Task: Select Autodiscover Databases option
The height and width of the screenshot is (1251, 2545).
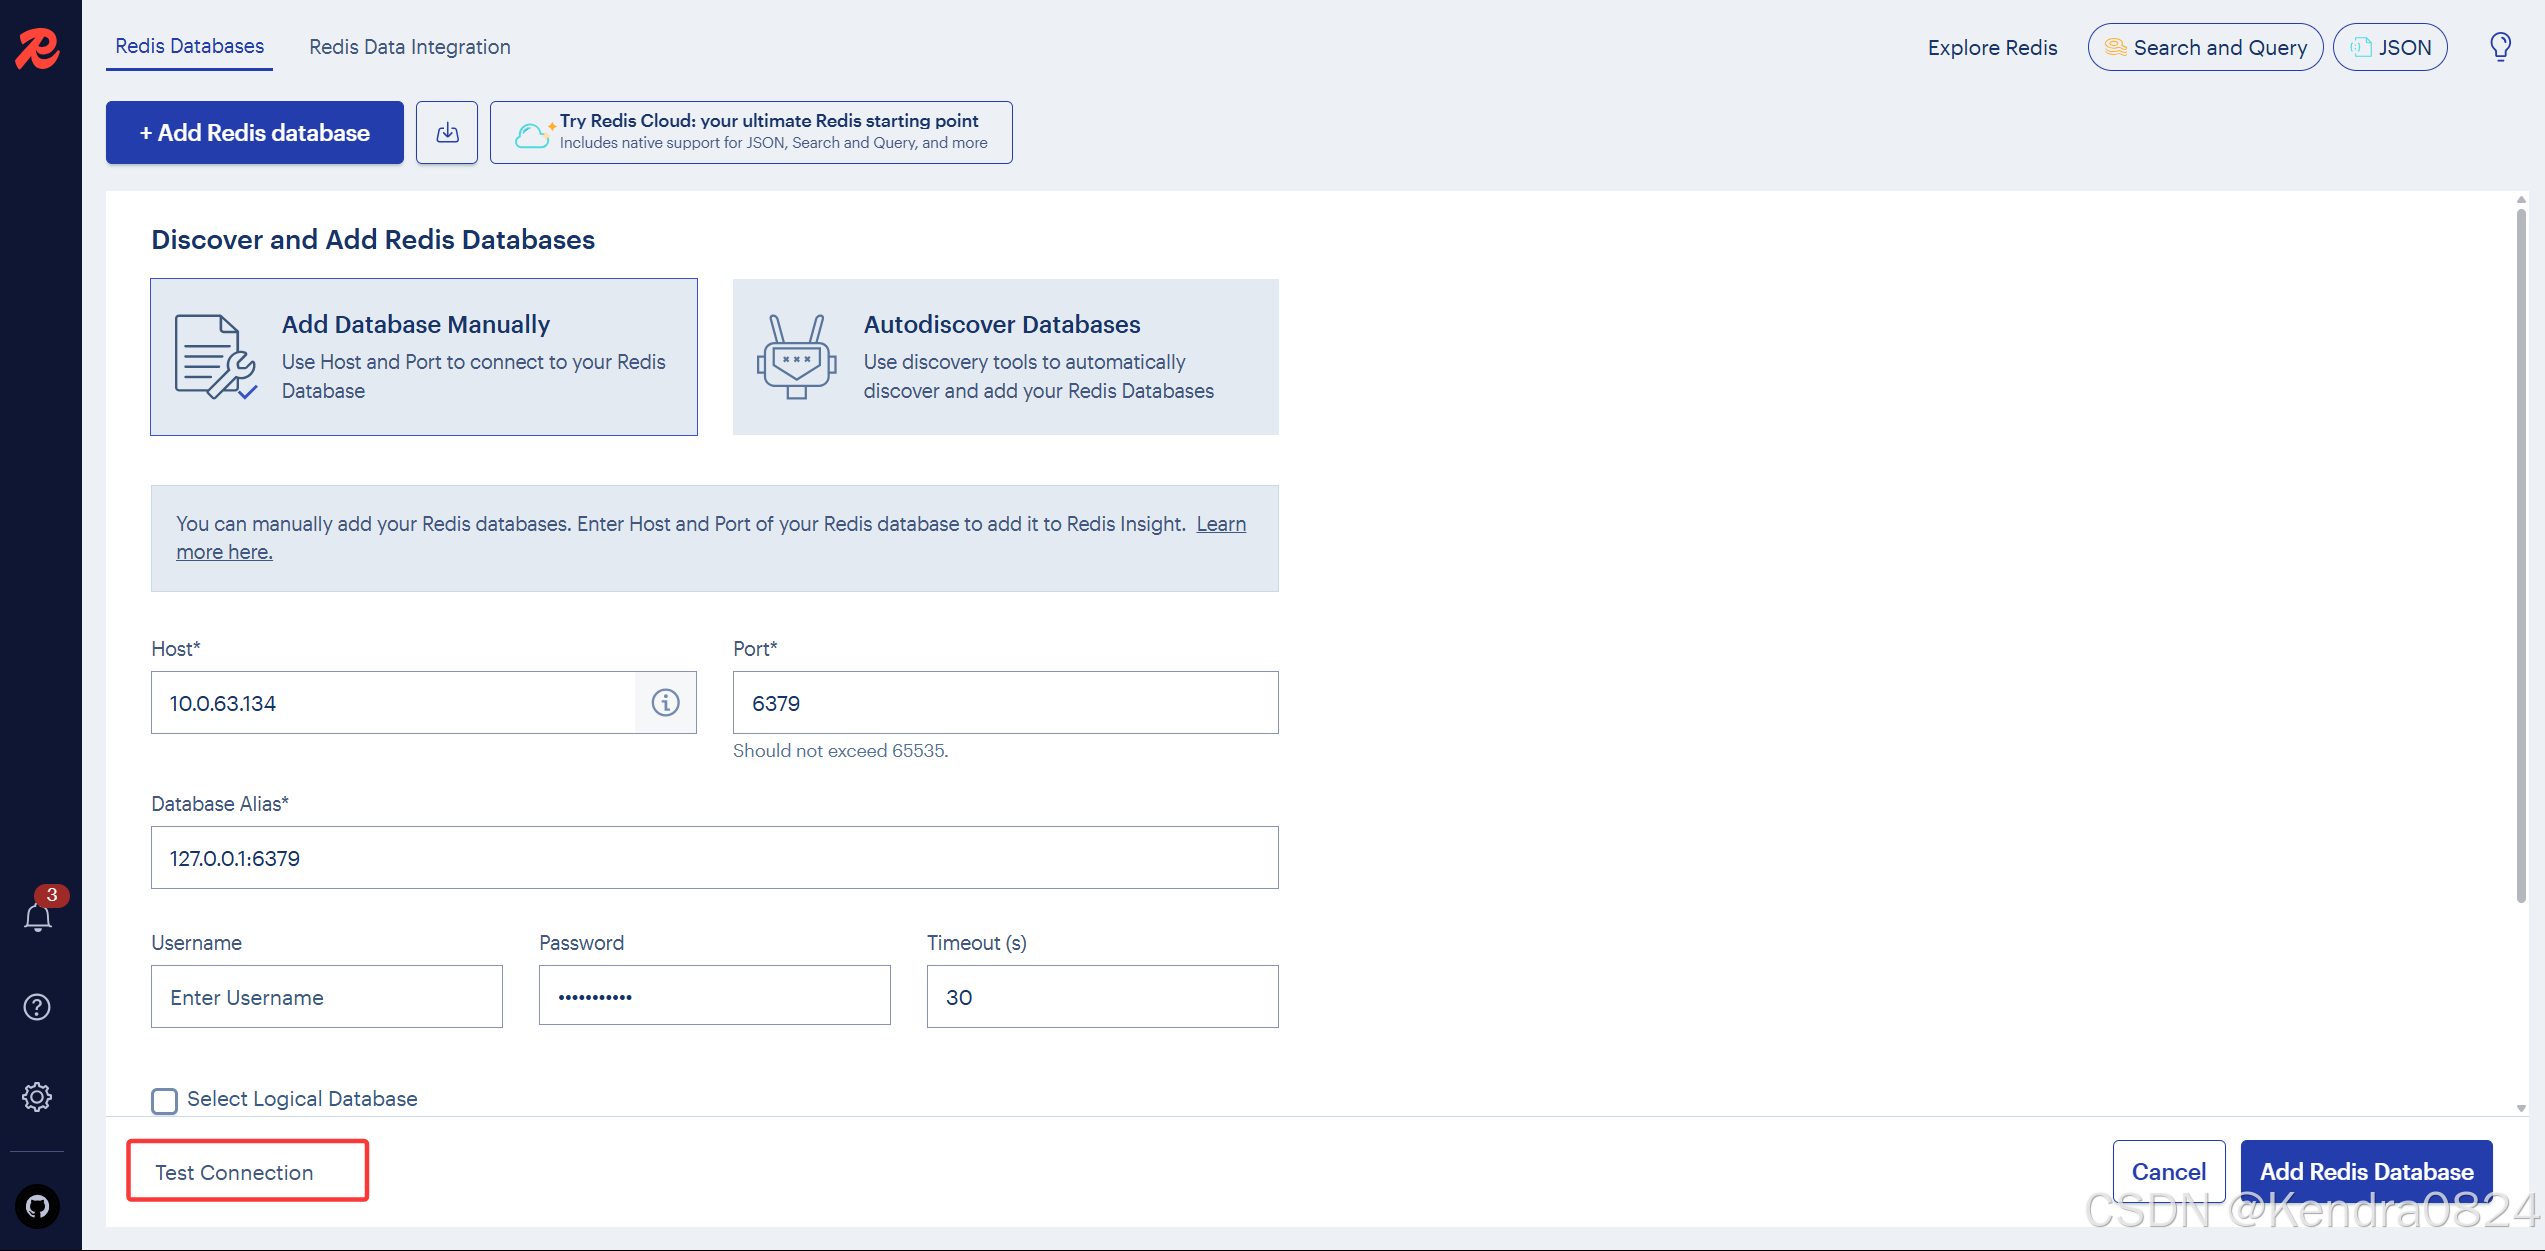Action: pyautogui.click(x=1006, y=357)
